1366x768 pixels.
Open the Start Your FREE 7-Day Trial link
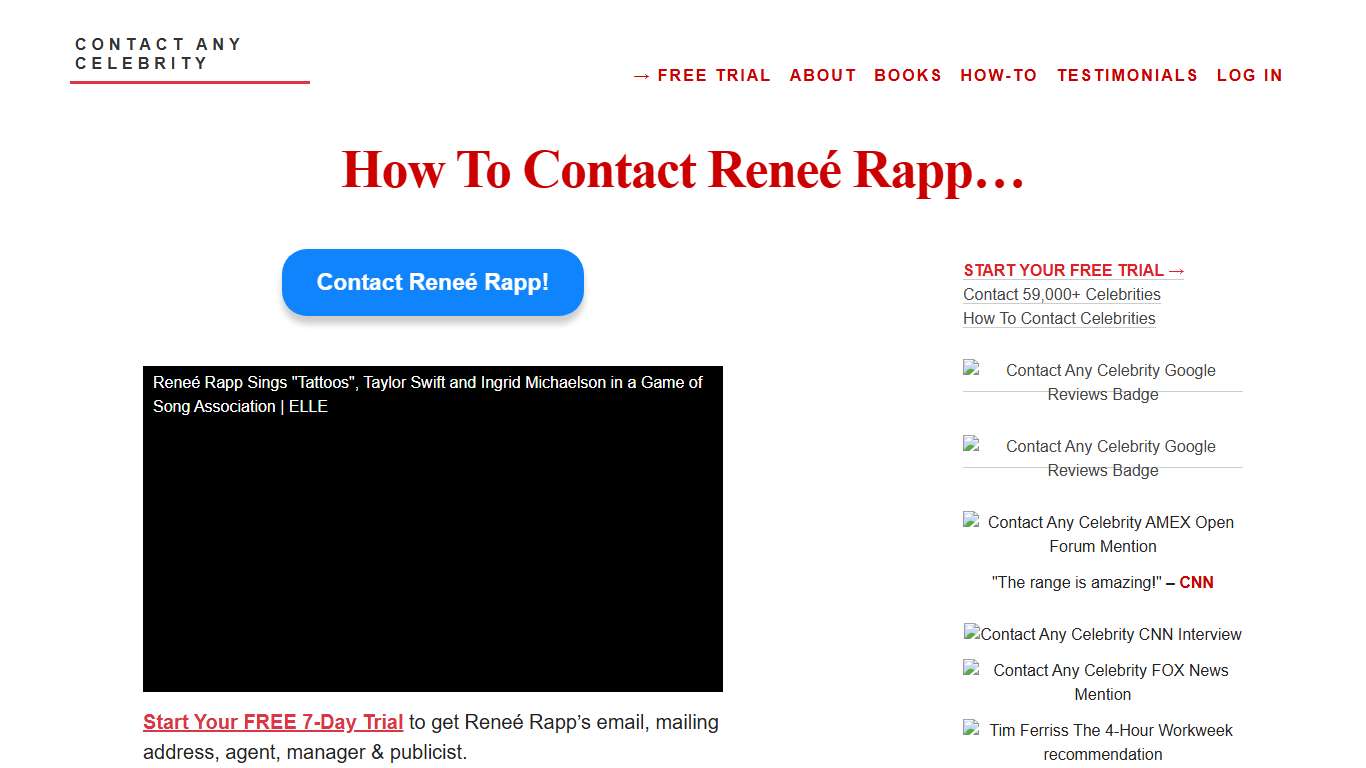[272, 722]
